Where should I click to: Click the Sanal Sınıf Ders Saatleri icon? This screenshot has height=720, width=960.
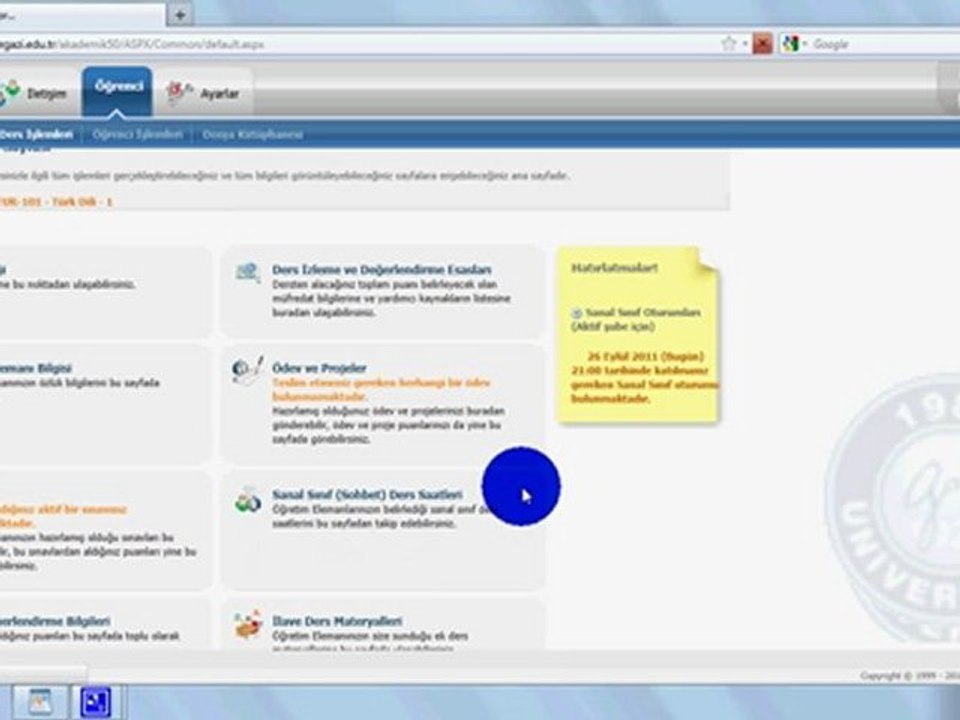click(248, 500)
